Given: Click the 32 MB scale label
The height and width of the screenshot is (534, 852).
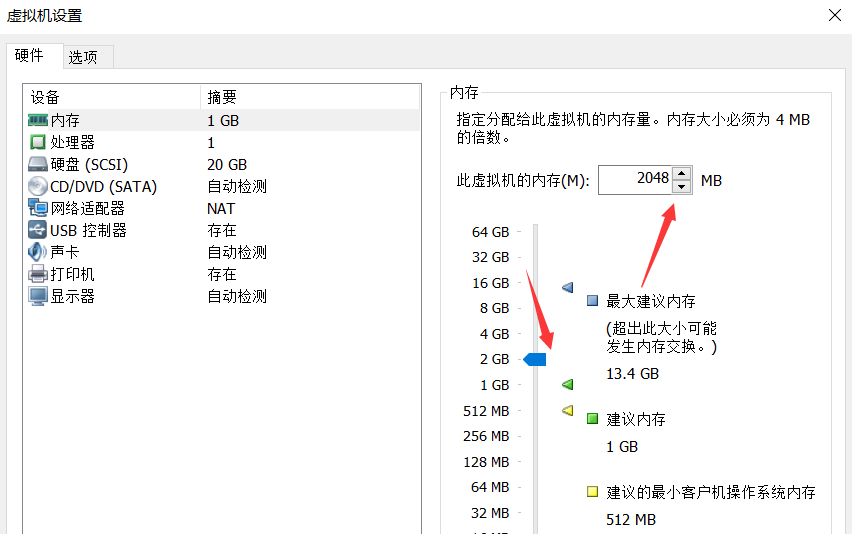Looking at the screenshot, I should (x=490, y=513).
